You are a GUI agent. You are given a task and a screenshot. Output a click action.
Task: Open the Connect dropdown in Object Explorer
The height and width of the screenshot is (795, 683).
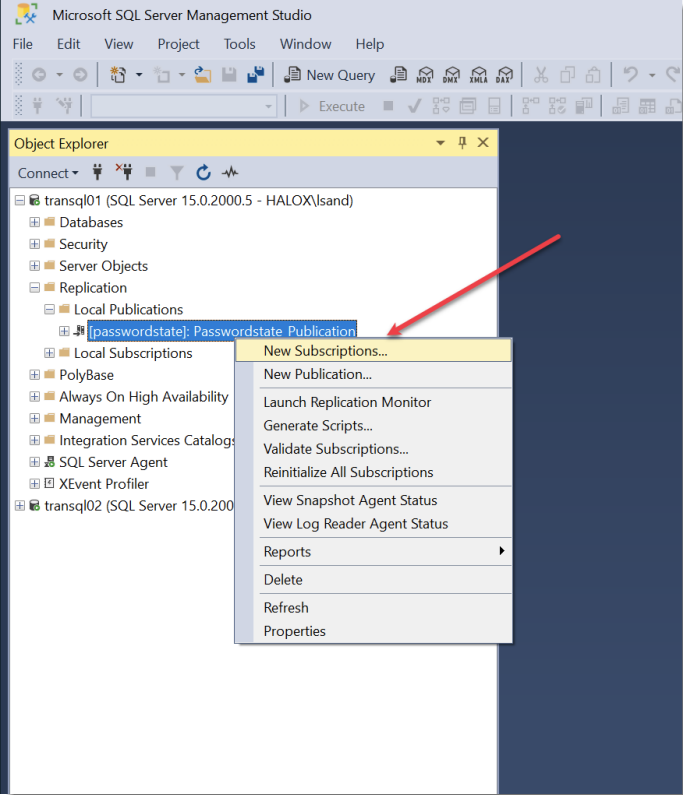pyautogui.click(x=48, y=173)
